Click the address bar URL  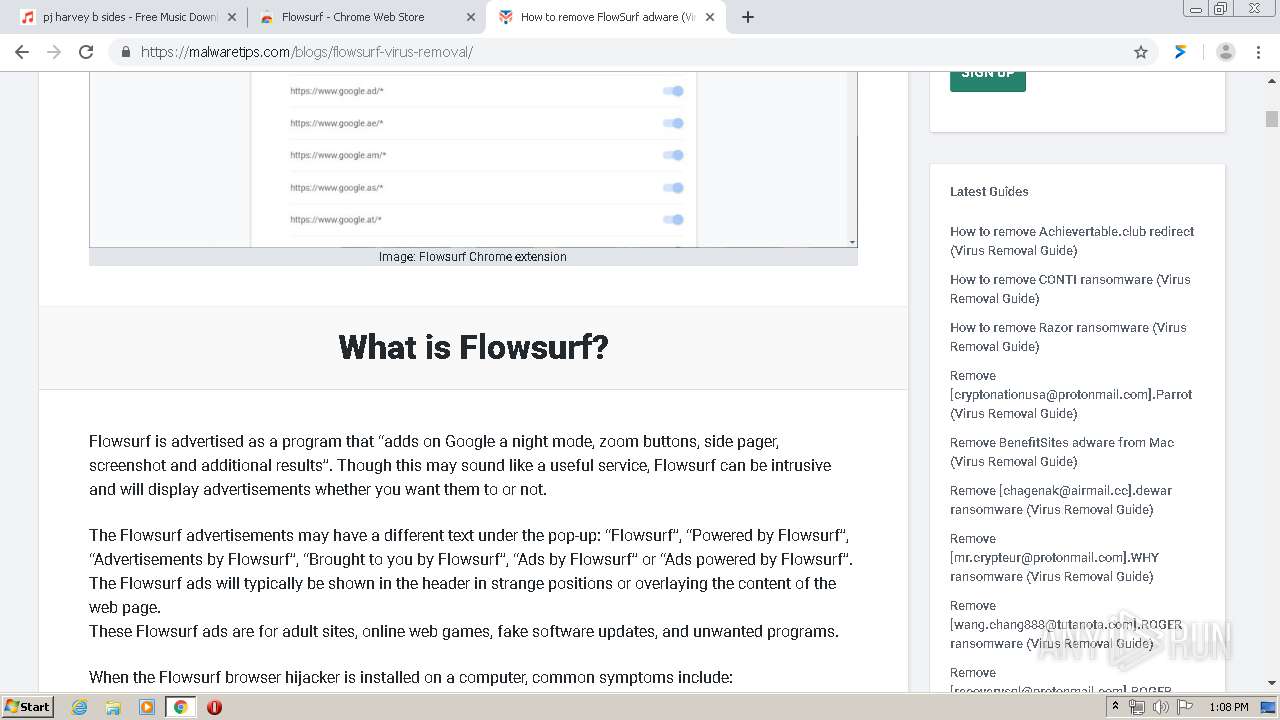coord(307,52)
